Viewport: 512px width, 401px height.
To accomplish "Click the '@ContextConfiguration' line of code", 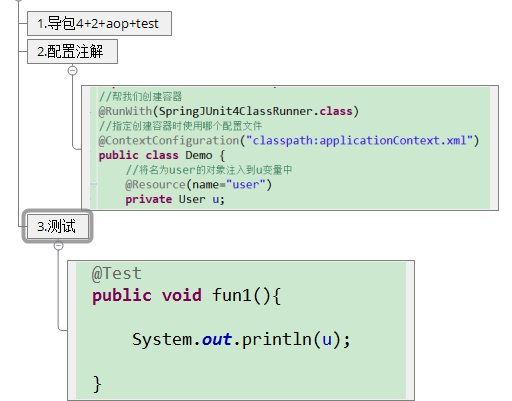I will pyautogui.click(x=289, y=141).
